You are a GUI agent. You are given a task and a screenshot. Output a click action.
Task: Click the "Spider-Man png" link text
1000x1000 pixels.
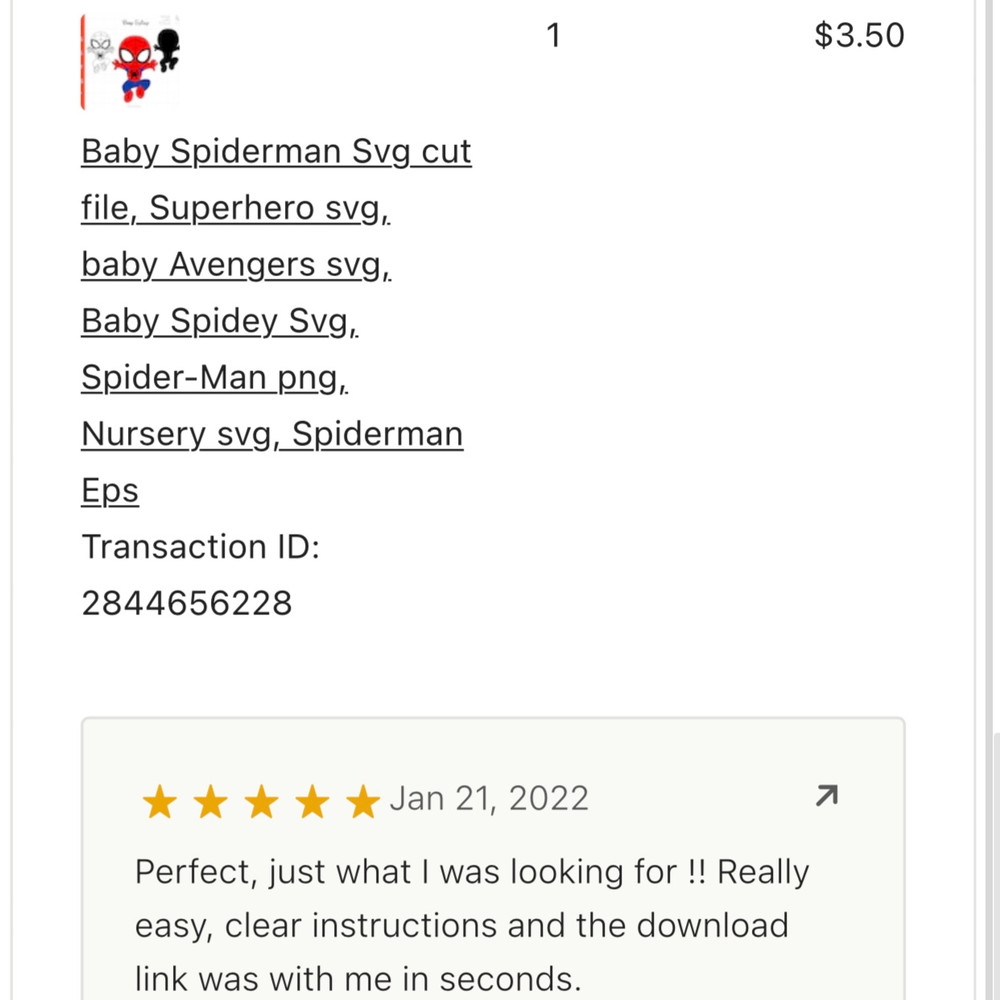(x=214, y=377)
